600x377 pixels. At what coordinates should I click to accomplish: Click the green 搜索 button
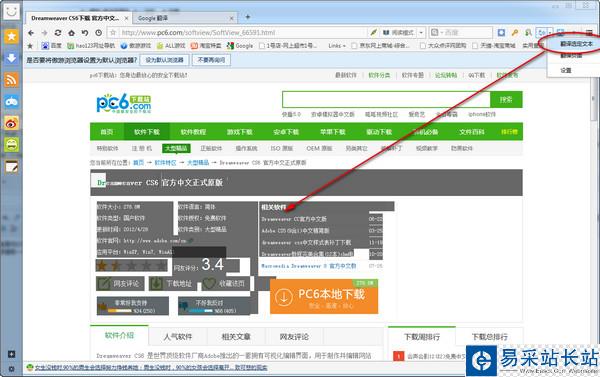(x=506, y=100)
